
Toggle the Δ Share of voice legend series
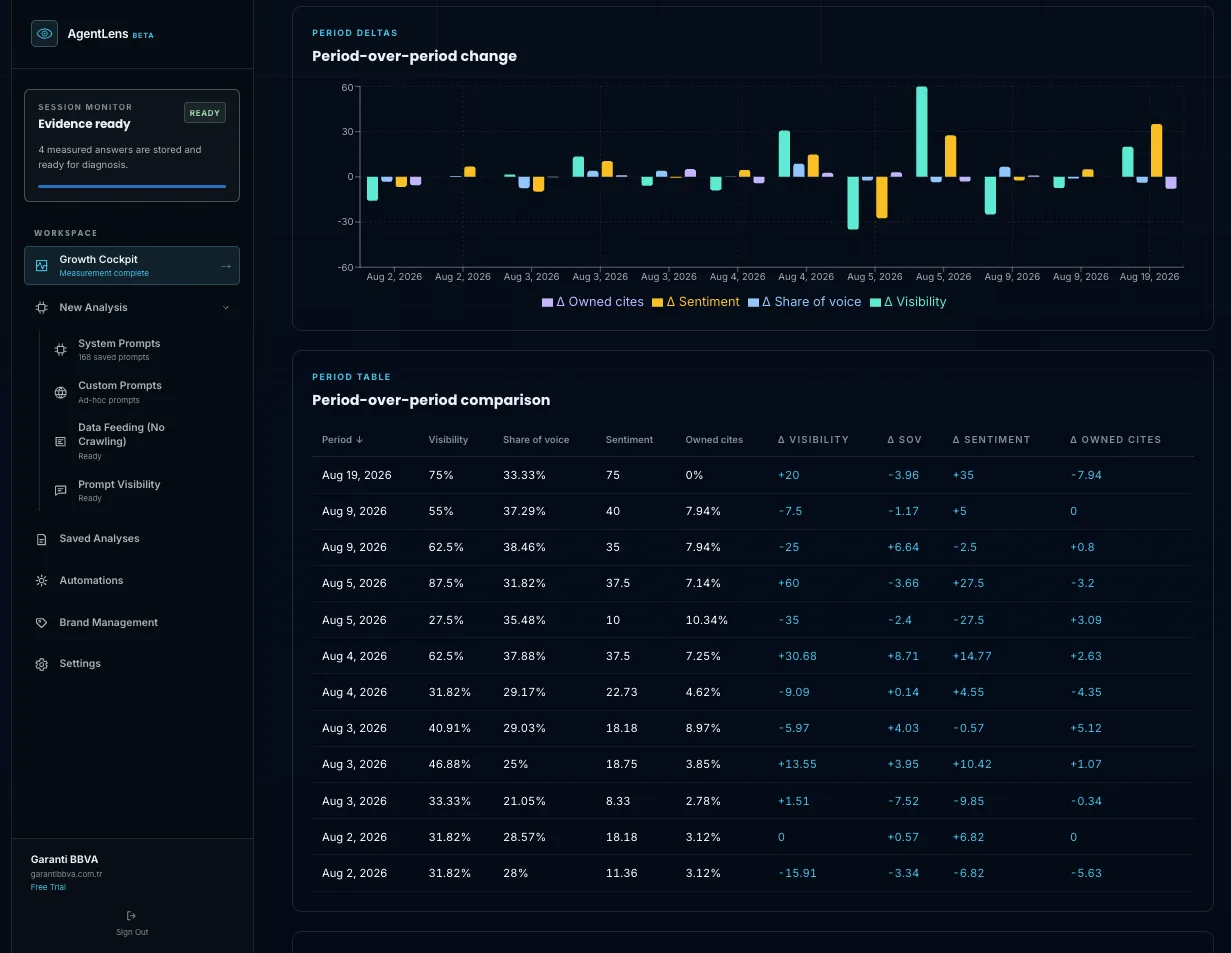point(805,302)
